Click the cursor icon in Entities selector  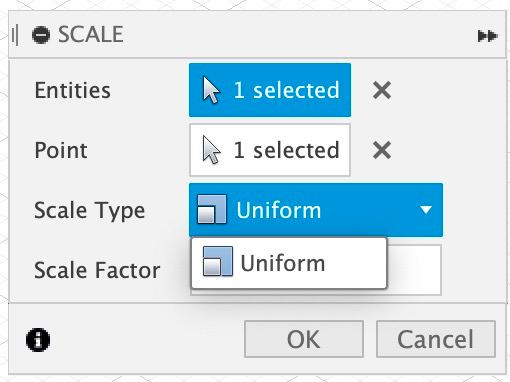tap(211, 90)
